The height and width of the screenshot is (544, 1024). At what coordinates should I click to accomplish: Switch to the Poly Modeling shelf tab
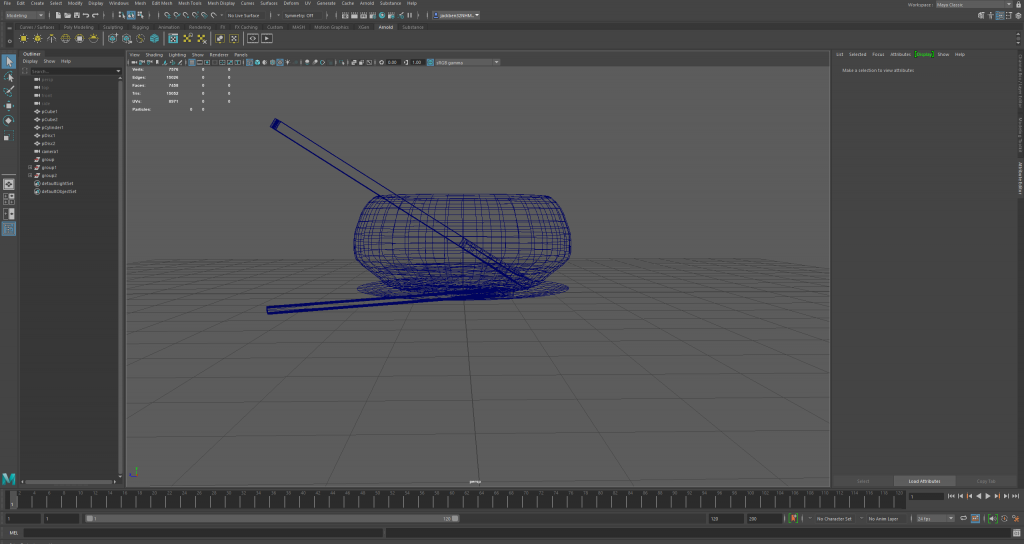click(78, 27)
